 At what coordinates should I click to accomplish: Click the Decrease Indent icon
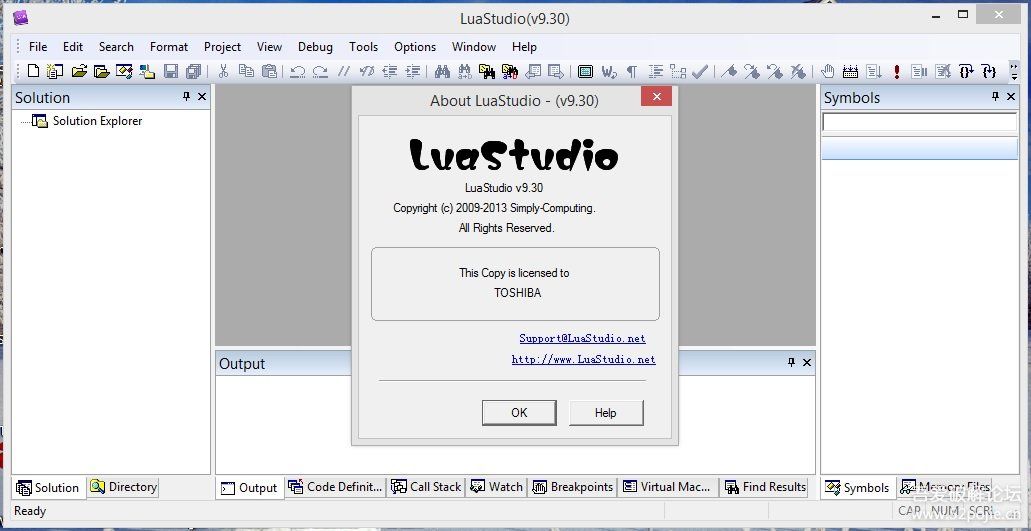tap(389, 71)
